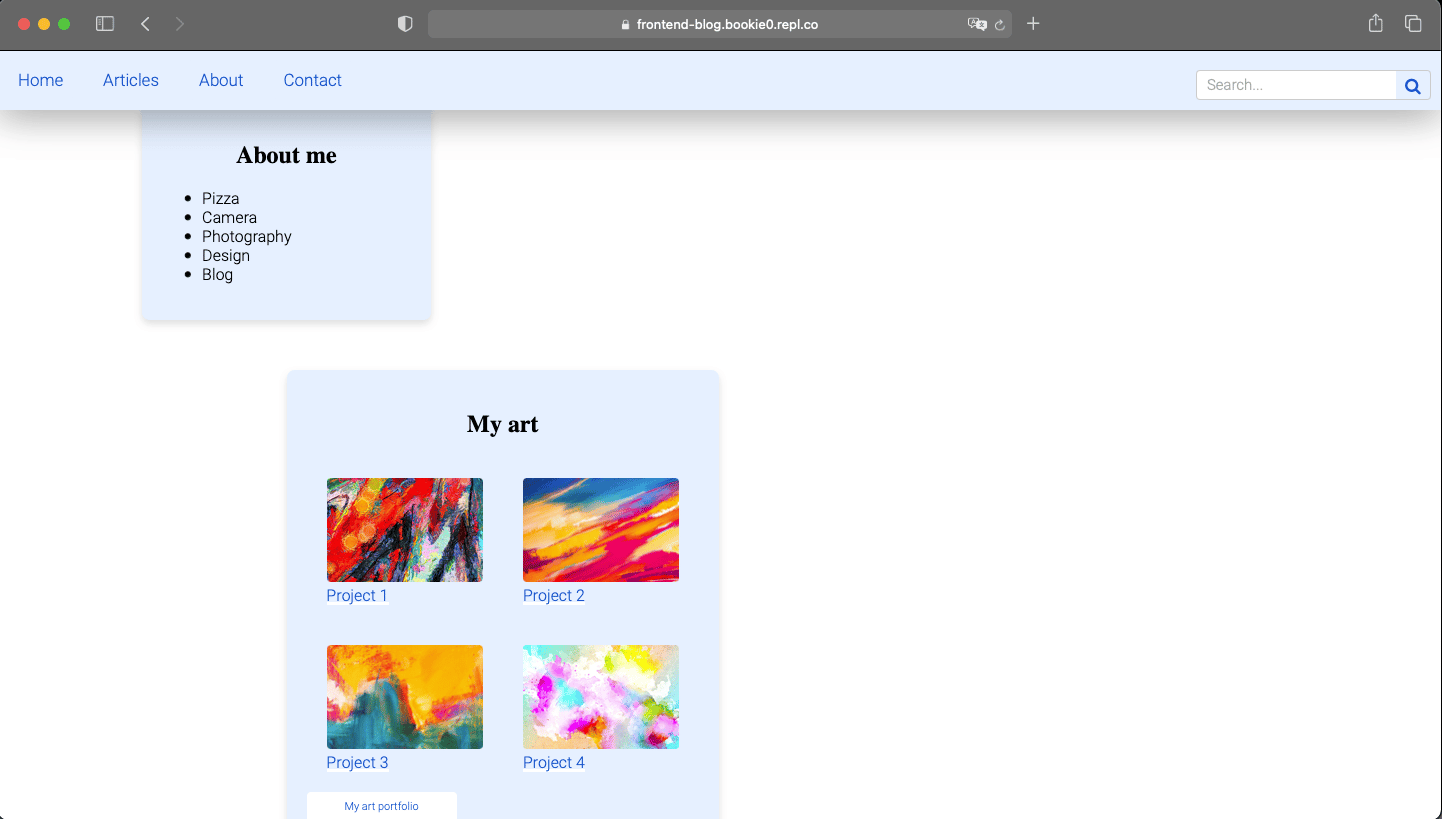Viewport: 1442px width, 819px height.
Task: Open the Articles nav link
Action: pyautogui.click(x=131, y=80)
